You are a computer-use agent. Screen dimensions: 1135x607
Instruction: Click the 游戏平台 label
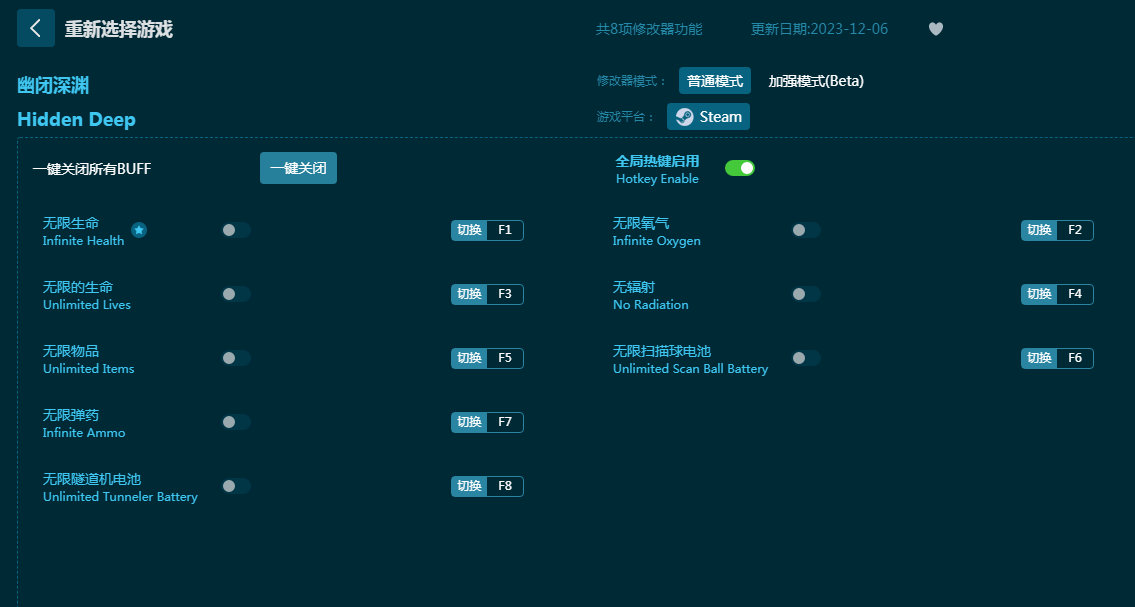click(x=625, y=116)
